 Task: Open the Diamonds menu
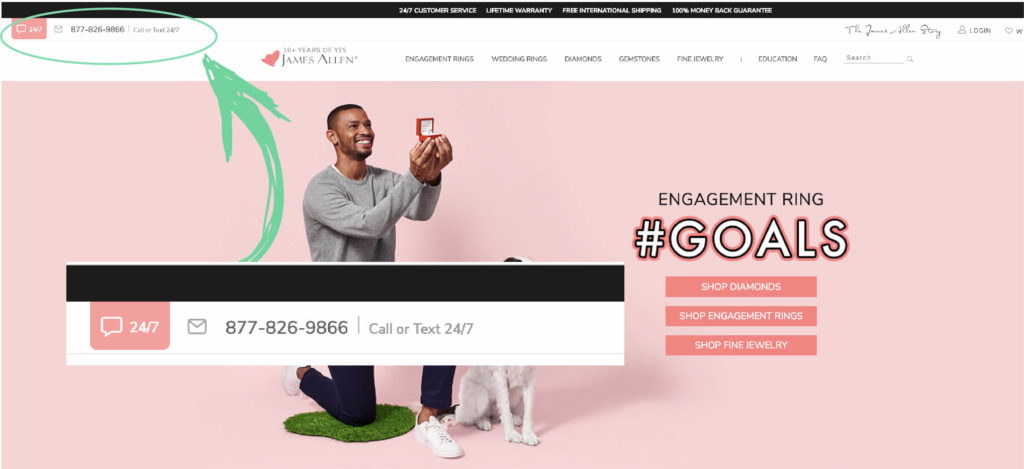click(x=583, y=59)
